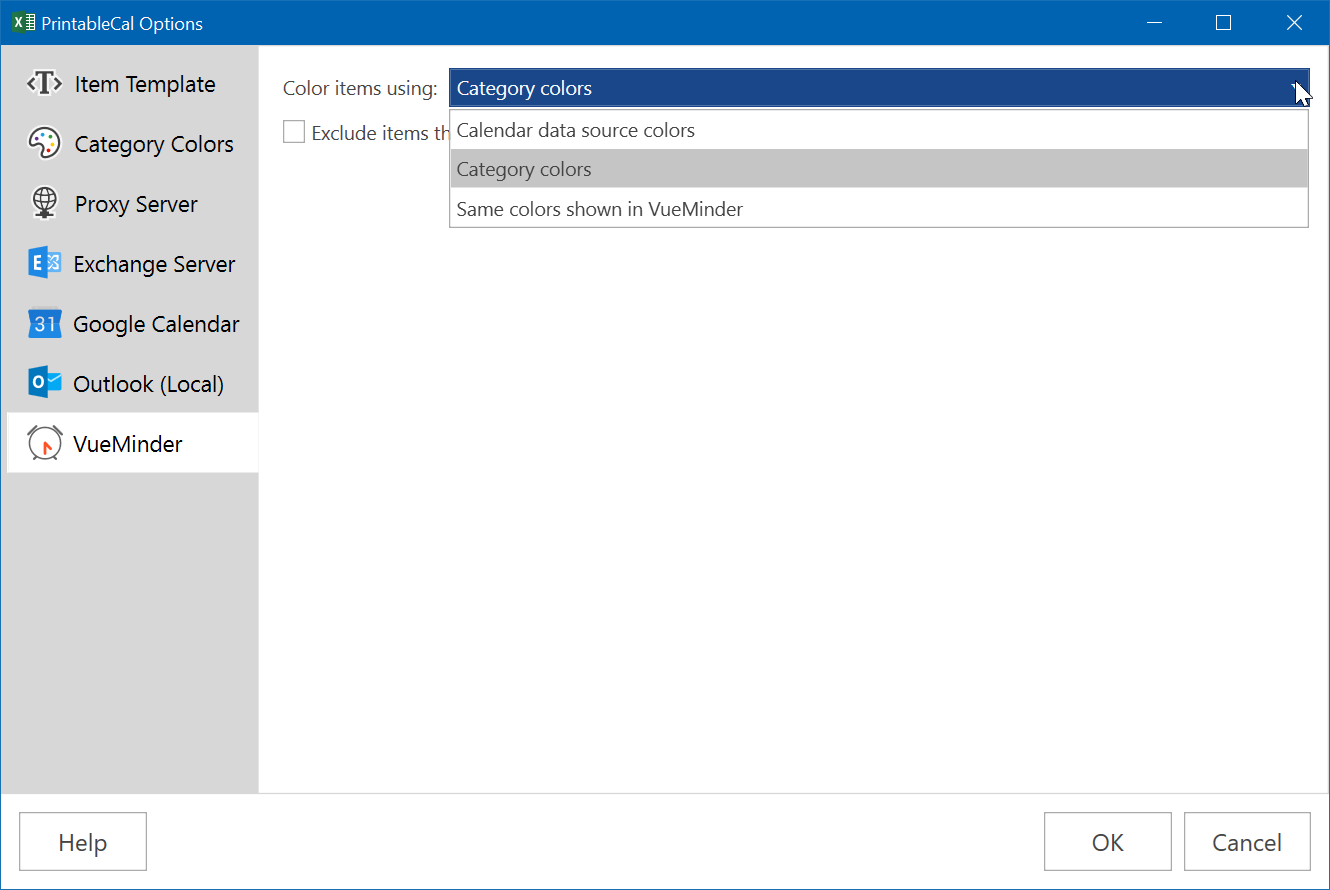This screenshot has width=1330, height=890.
Task: Click the 'Color items using:' label
Action: (360, 89)
